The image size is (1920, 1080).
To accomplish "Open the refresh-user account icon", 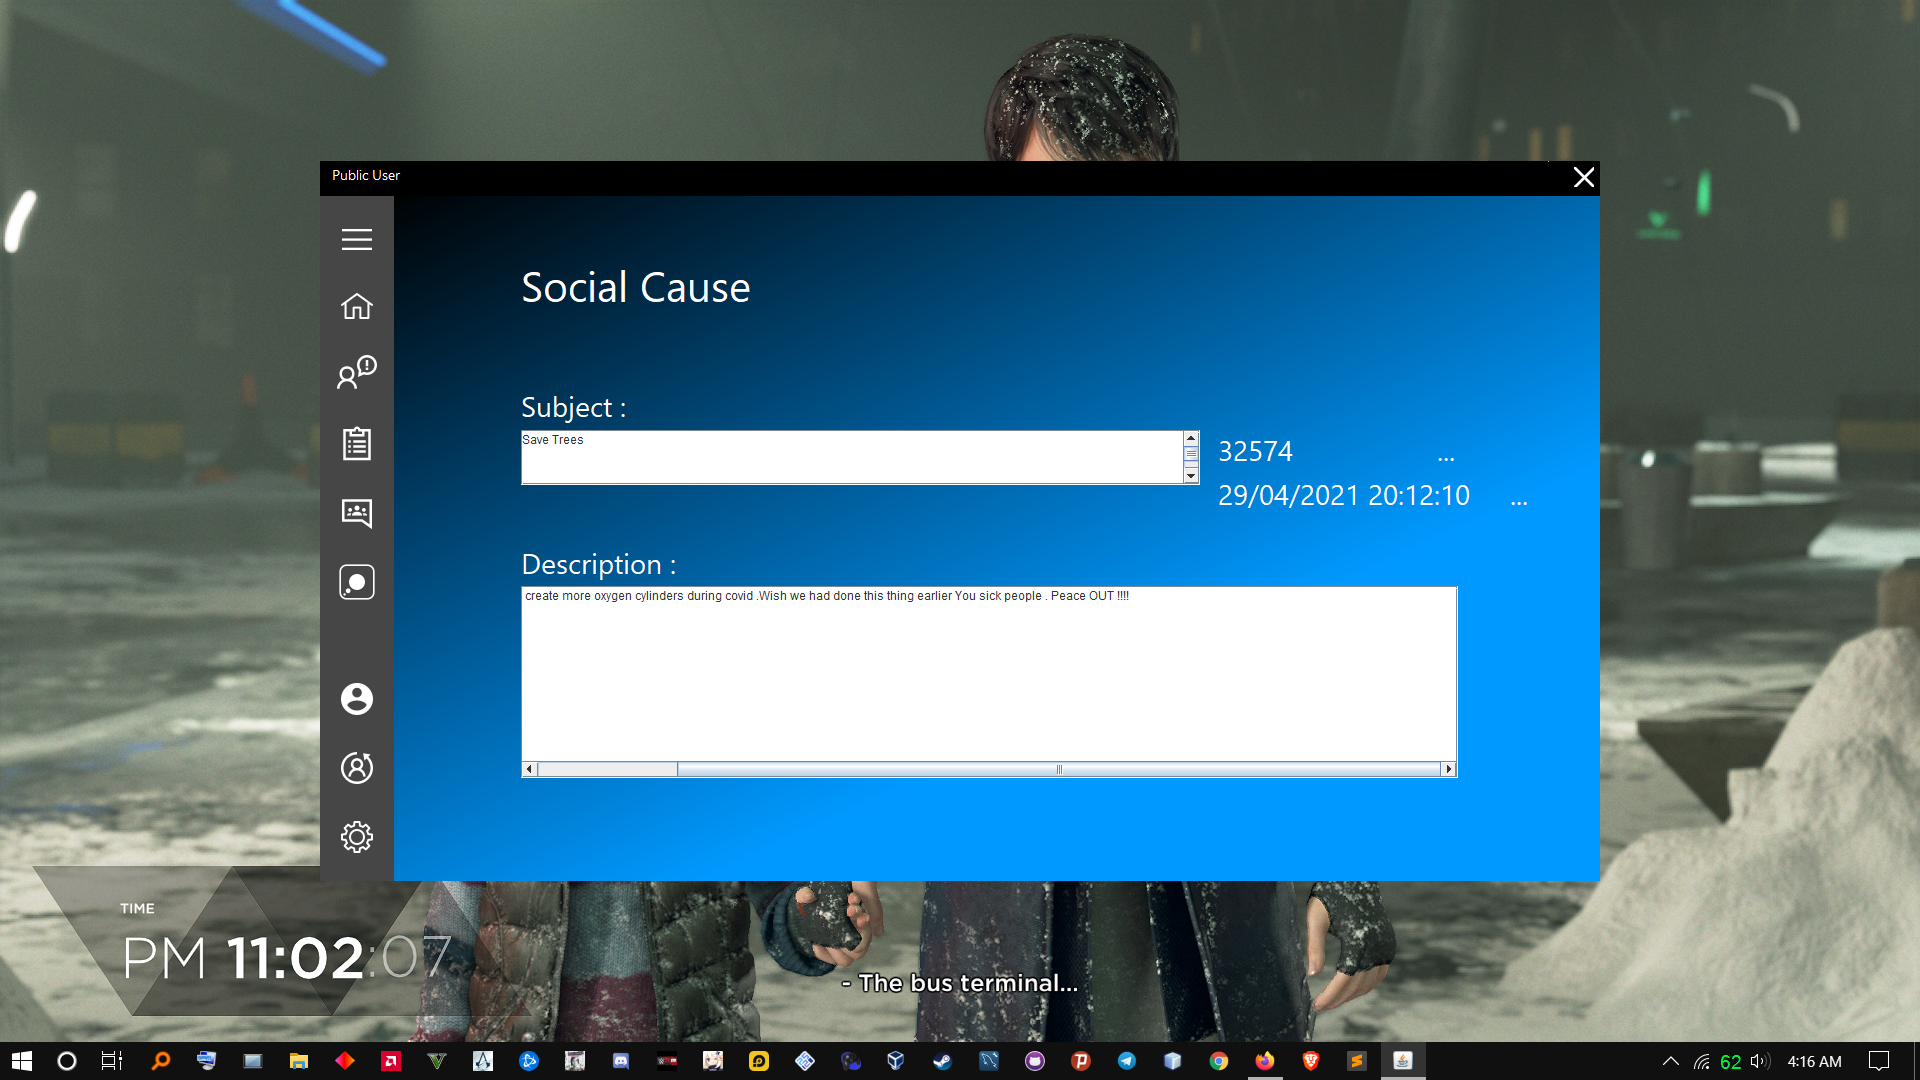I will 356,767.
